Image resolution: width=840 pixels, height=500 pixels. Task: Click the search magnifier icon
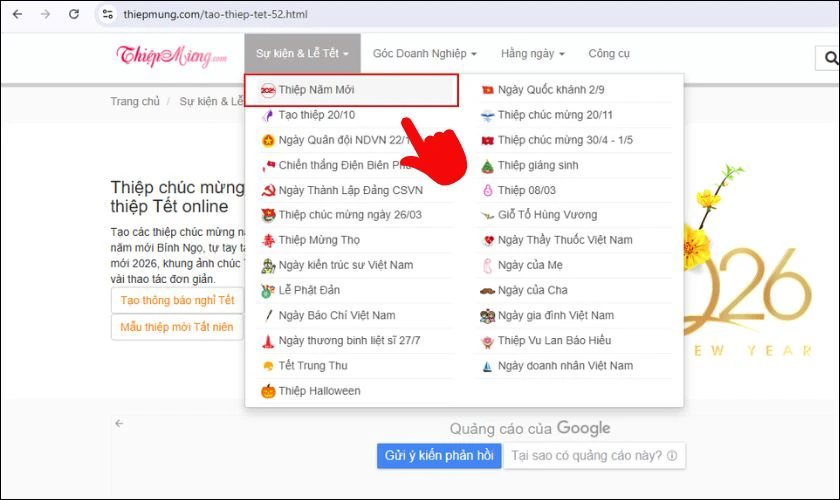point(831,57)
